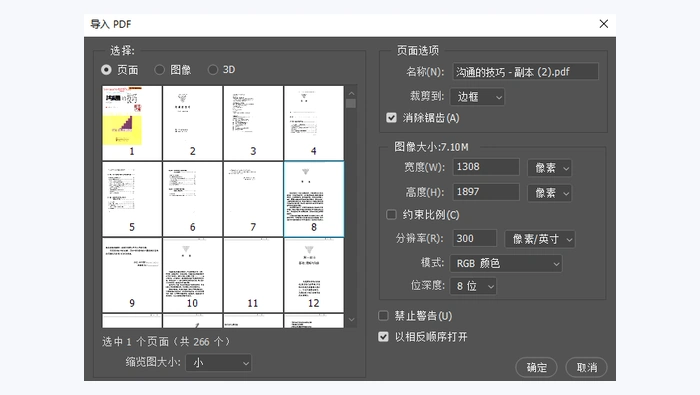
Task: Enable the 约束比例(C) checkbox
Action: [392, 215]
